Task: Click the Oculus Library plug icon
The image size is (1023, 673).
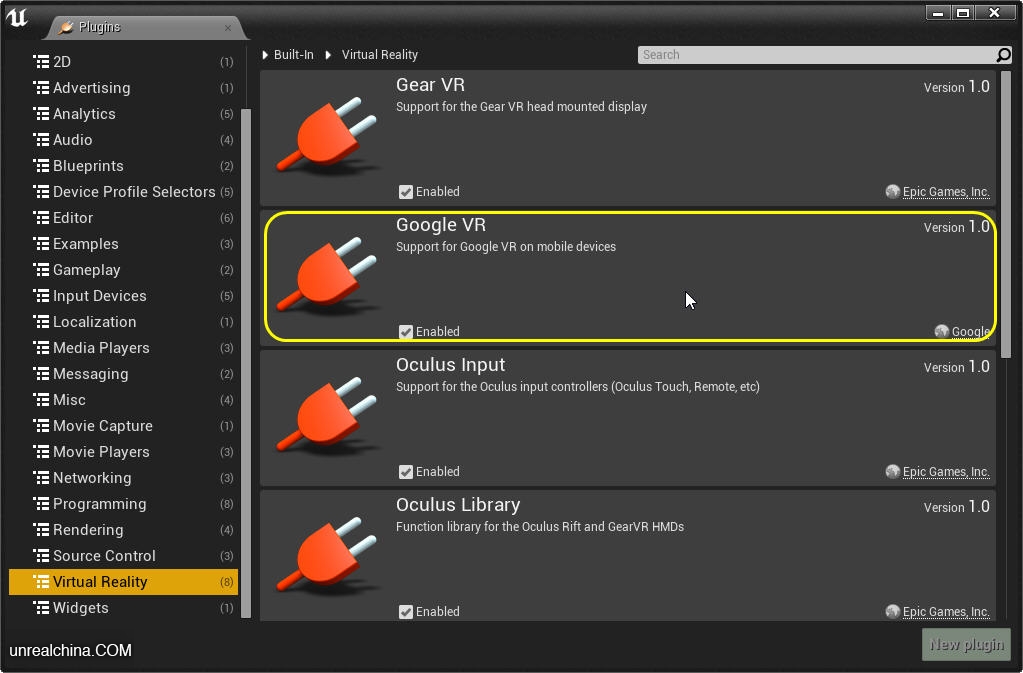Action: [x=326, y=557]
